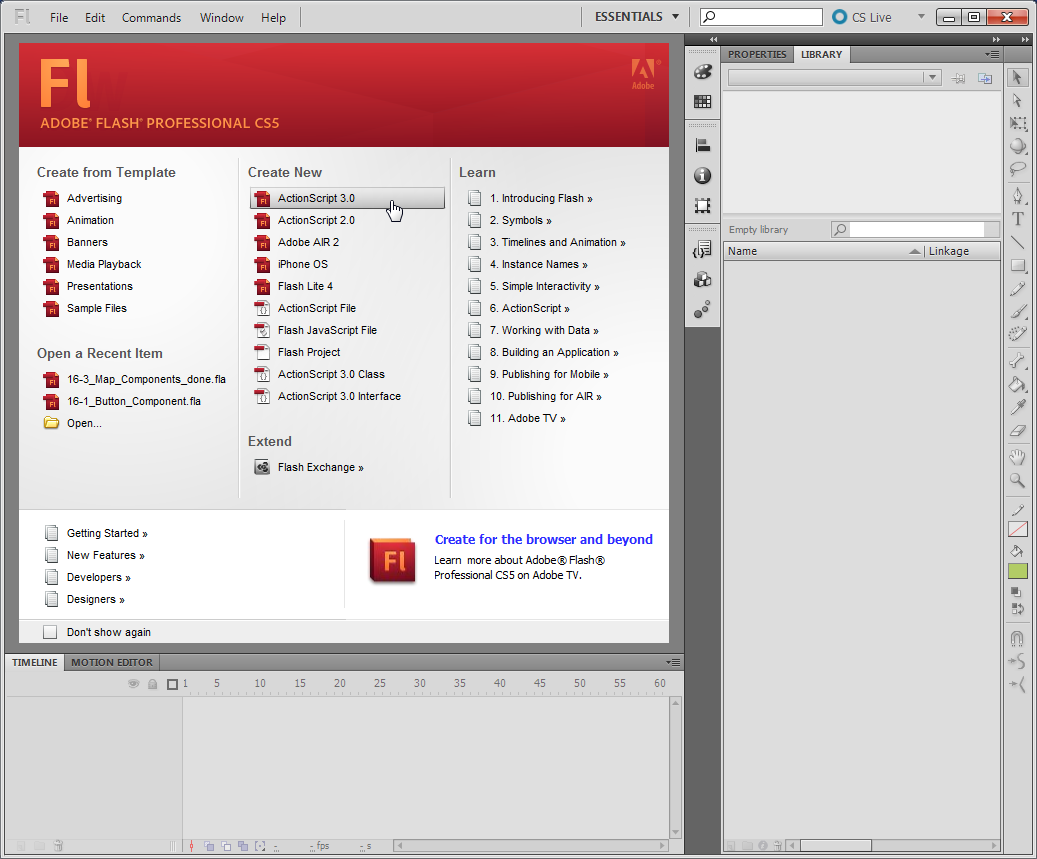
Task: Toggle Edit Multiple Frames button
Action: pos(243,846)
